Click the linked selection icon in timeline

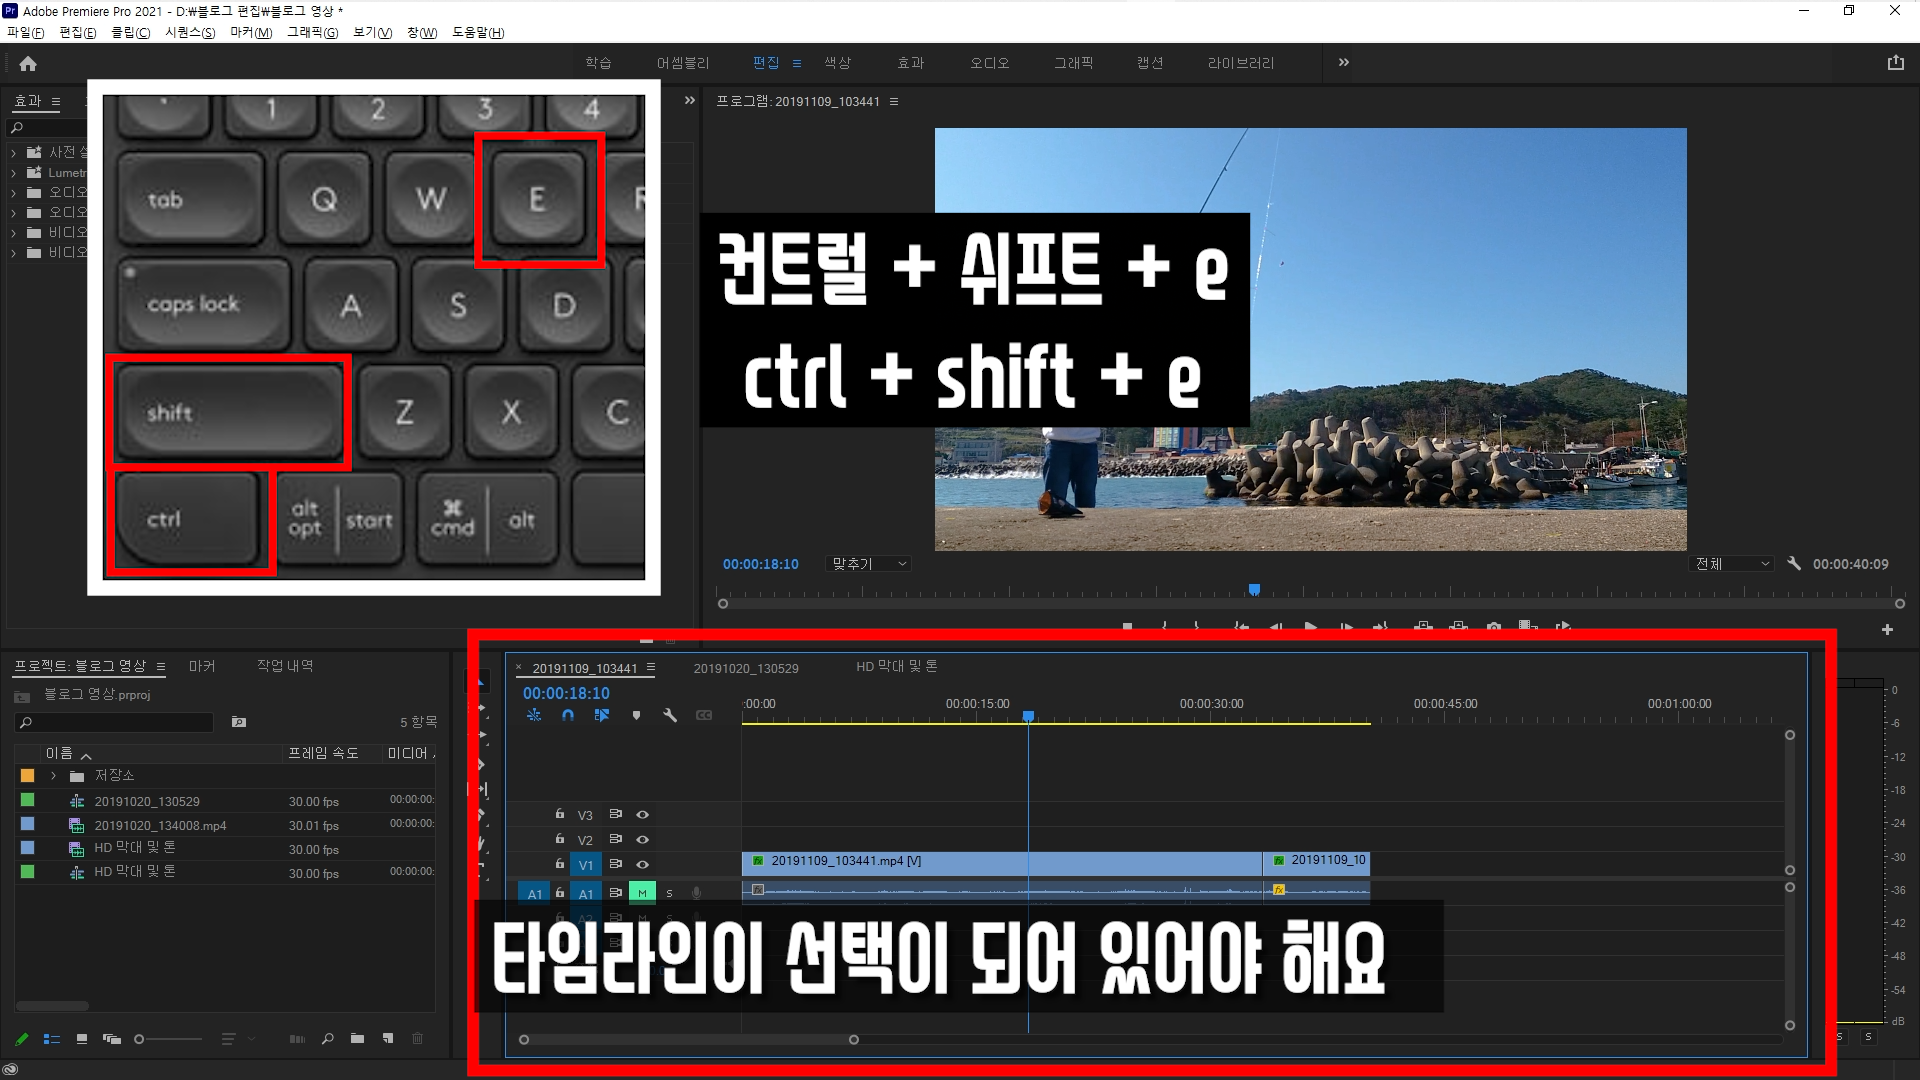601,716
